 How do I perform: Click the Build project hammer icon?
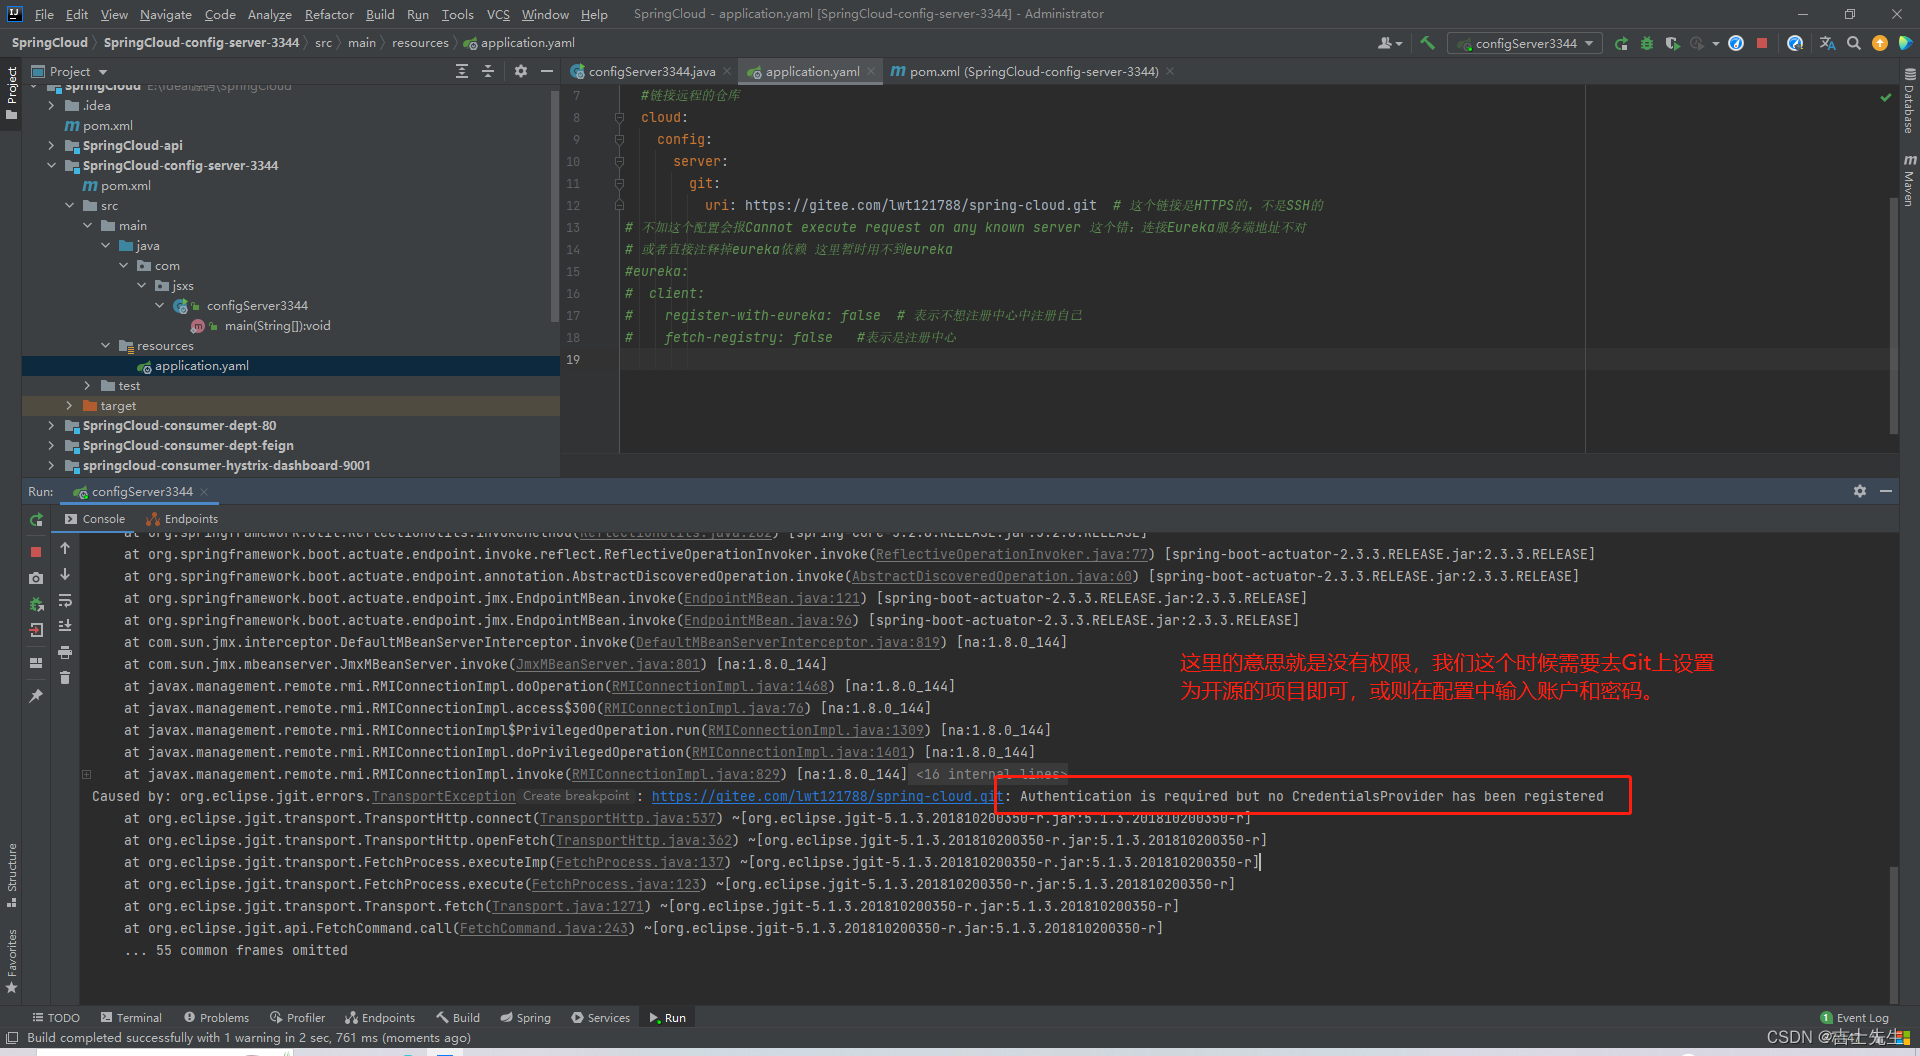pyautogui.click(x=1427, y=43)
